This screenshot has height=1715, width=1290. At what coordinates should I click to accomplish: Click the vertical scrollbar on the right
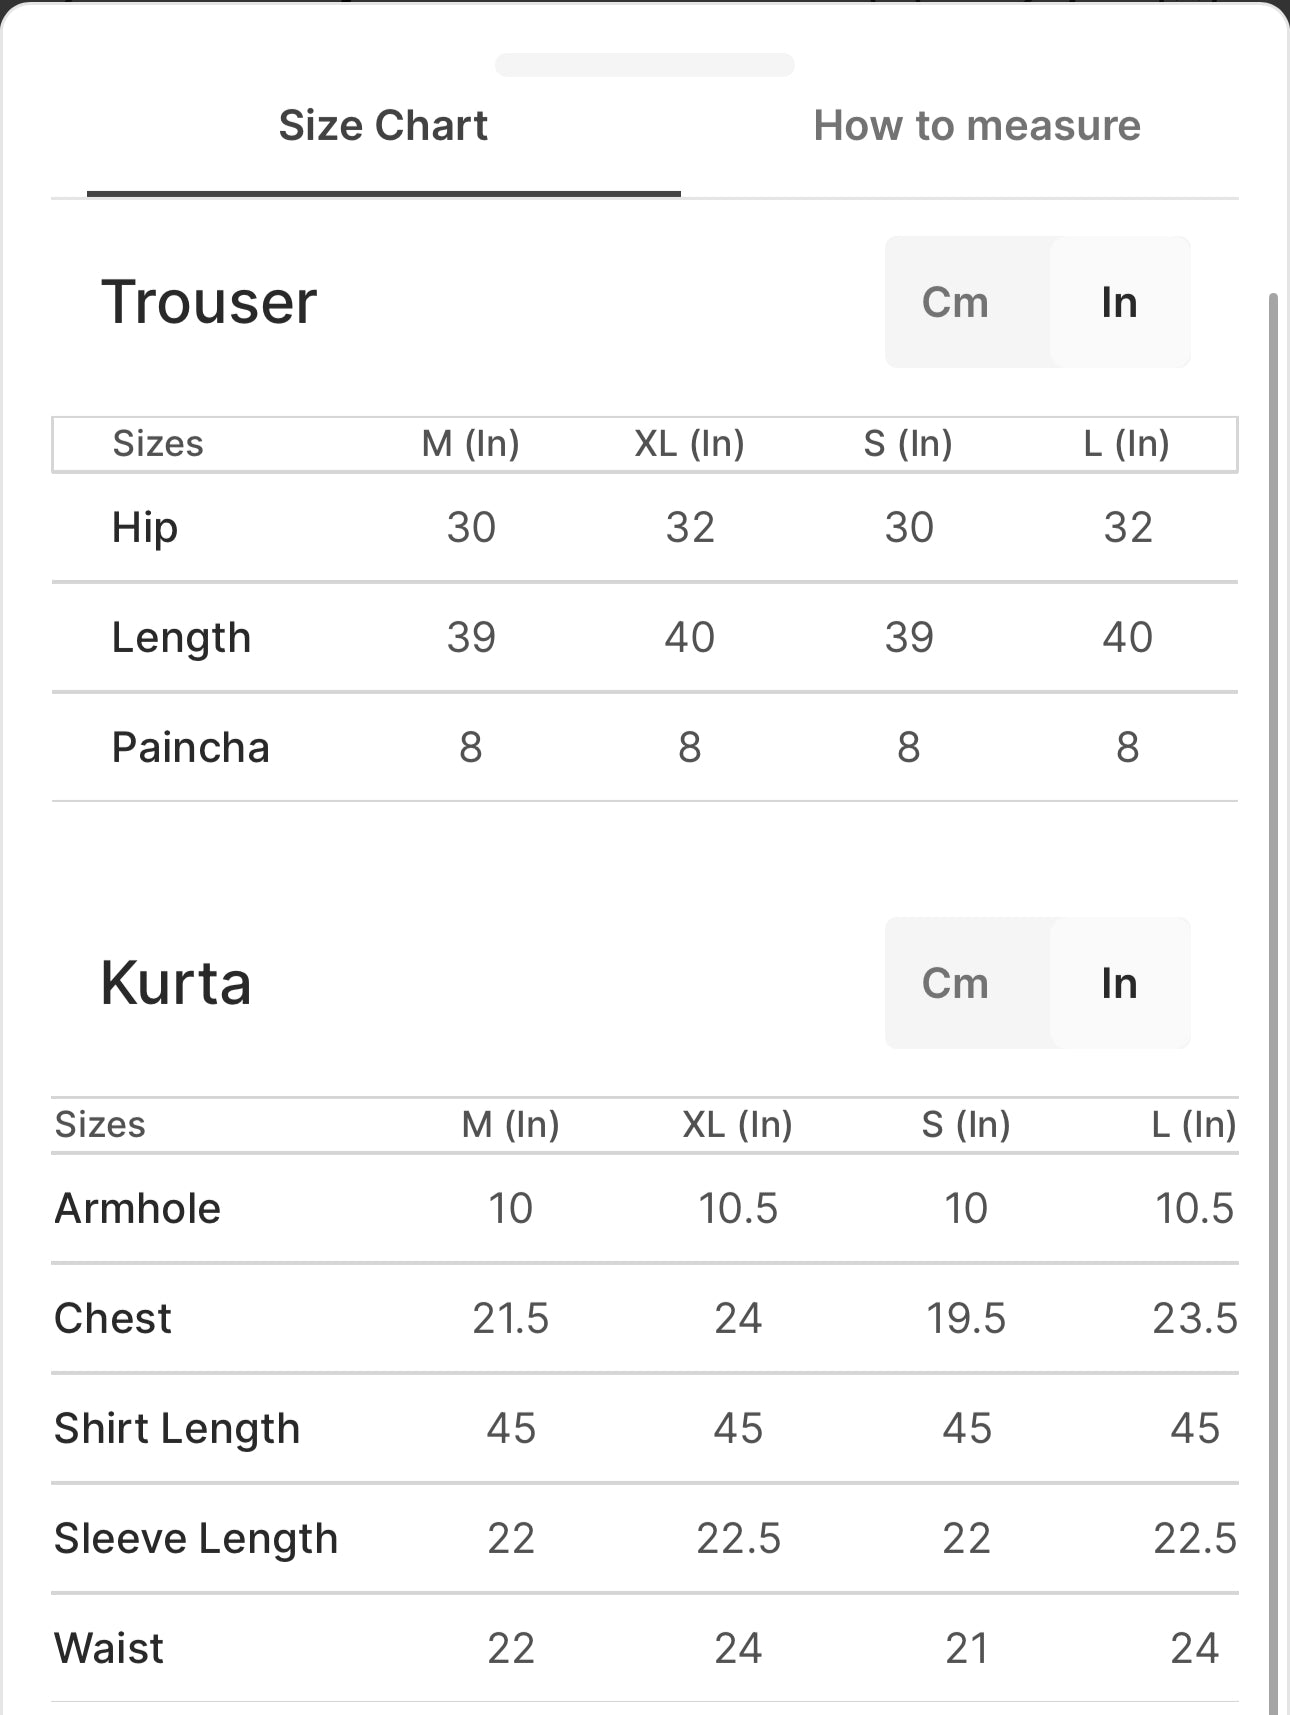click(1273, 1000)
